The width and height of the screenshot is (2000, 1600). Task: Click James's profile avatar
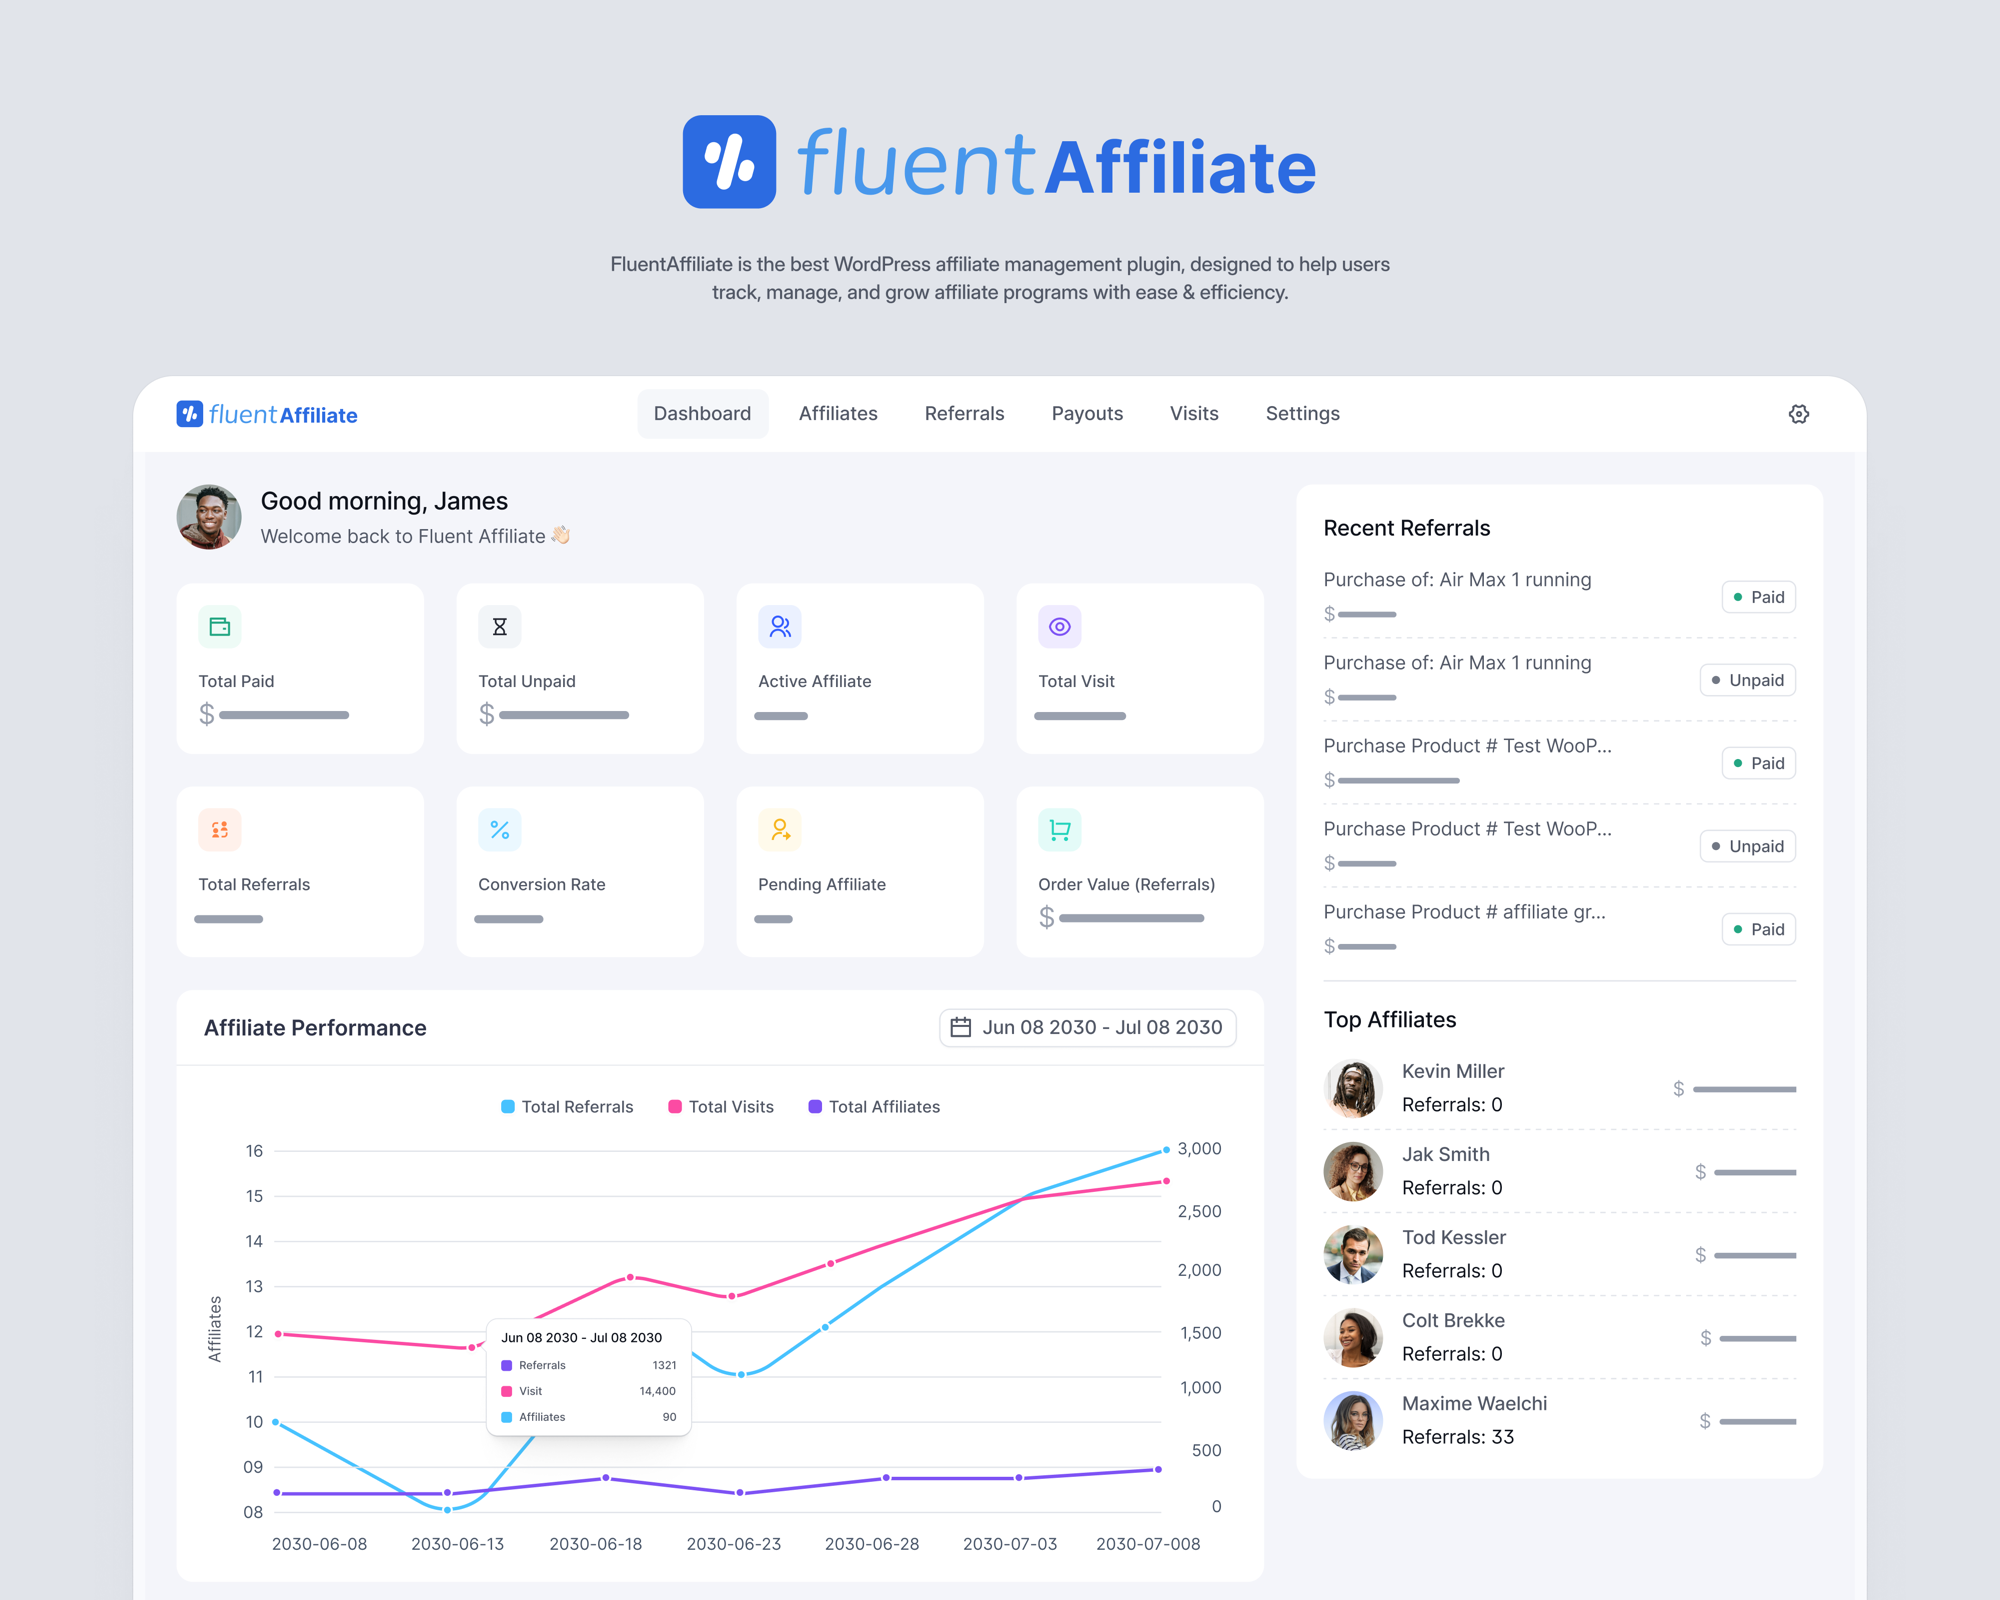pos(209,517)
